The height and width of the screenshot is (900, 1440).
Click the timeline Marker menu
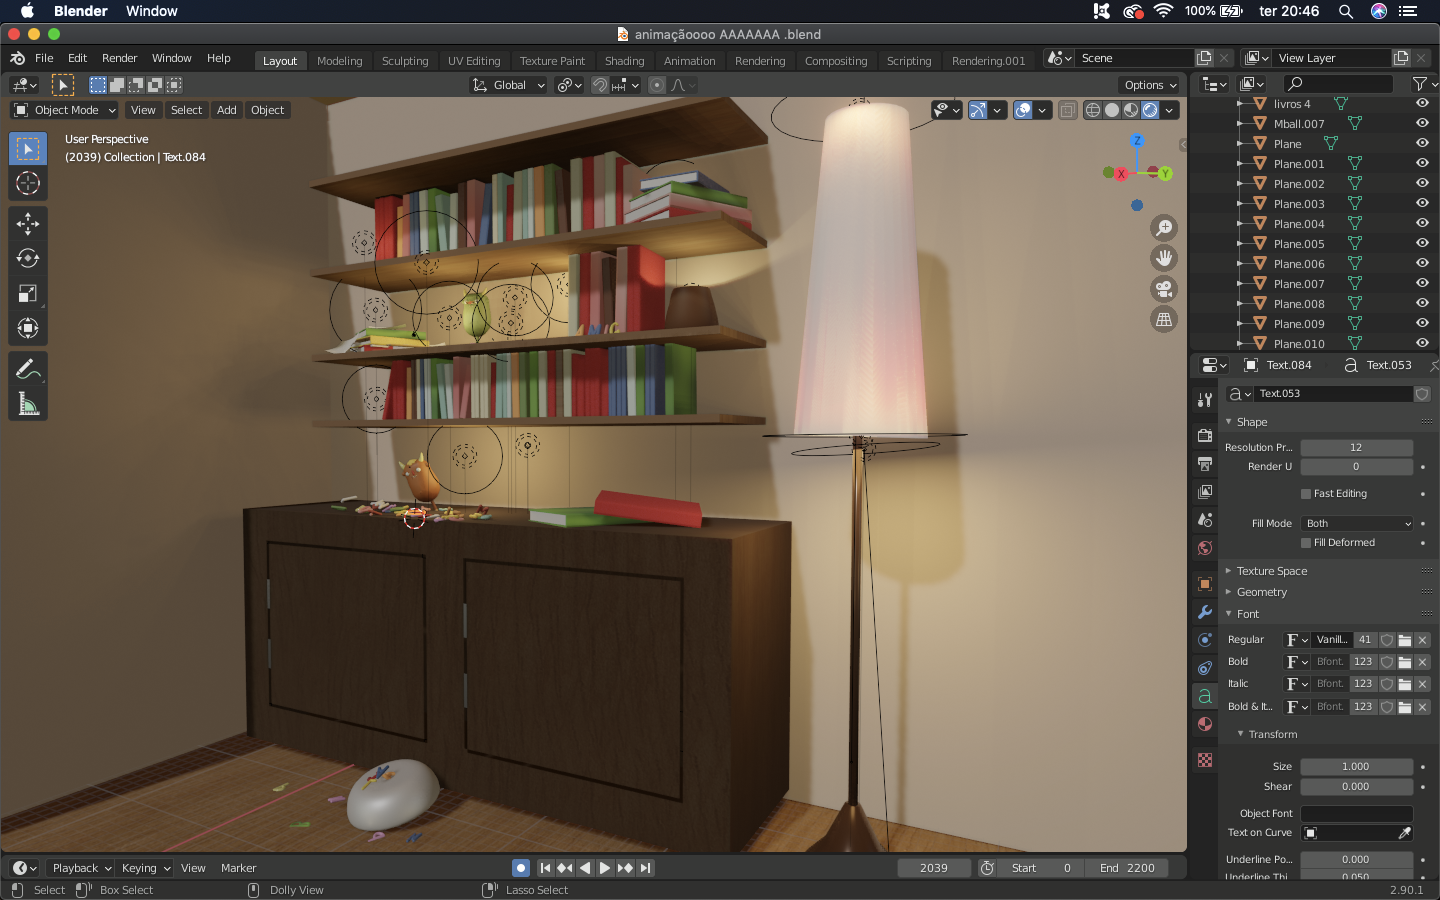click(x=238, y=868)
